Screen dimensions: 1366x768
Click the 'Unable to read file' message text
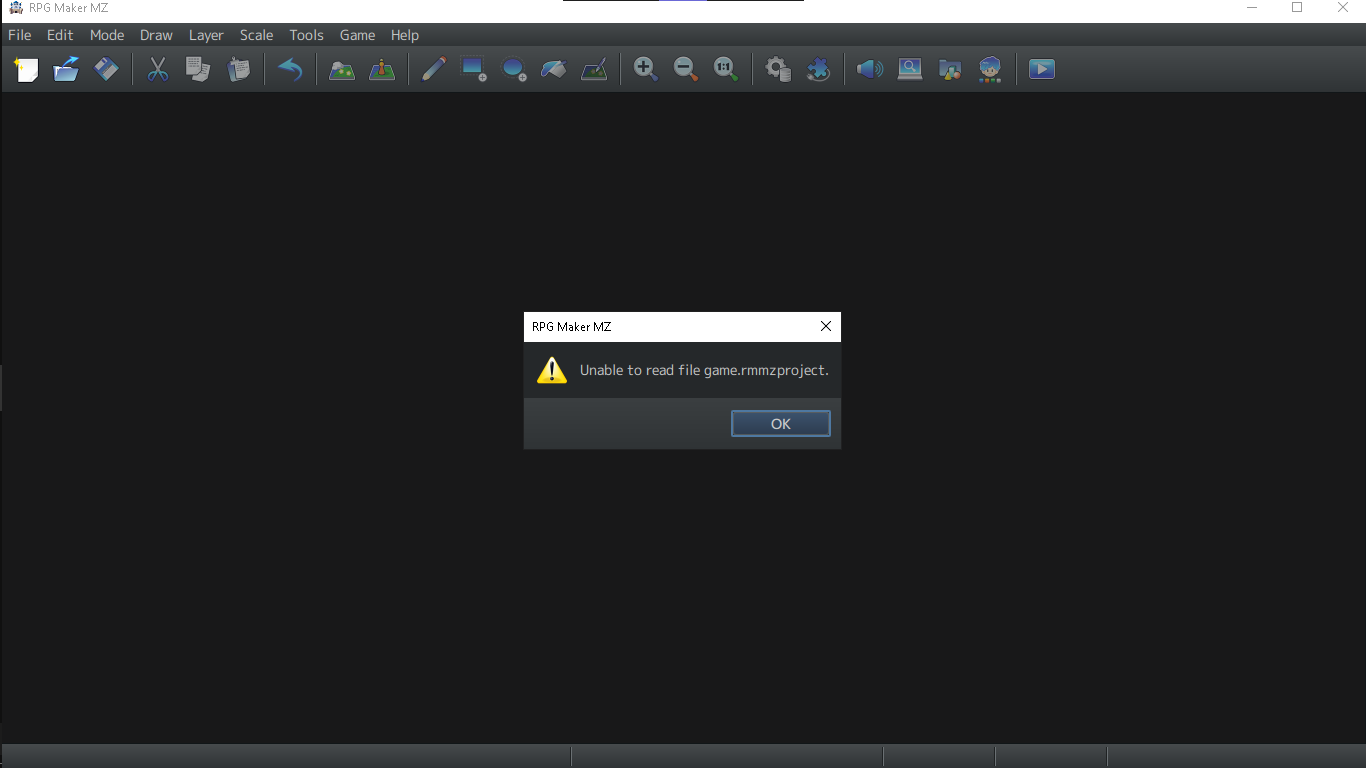tap(704, 370)
